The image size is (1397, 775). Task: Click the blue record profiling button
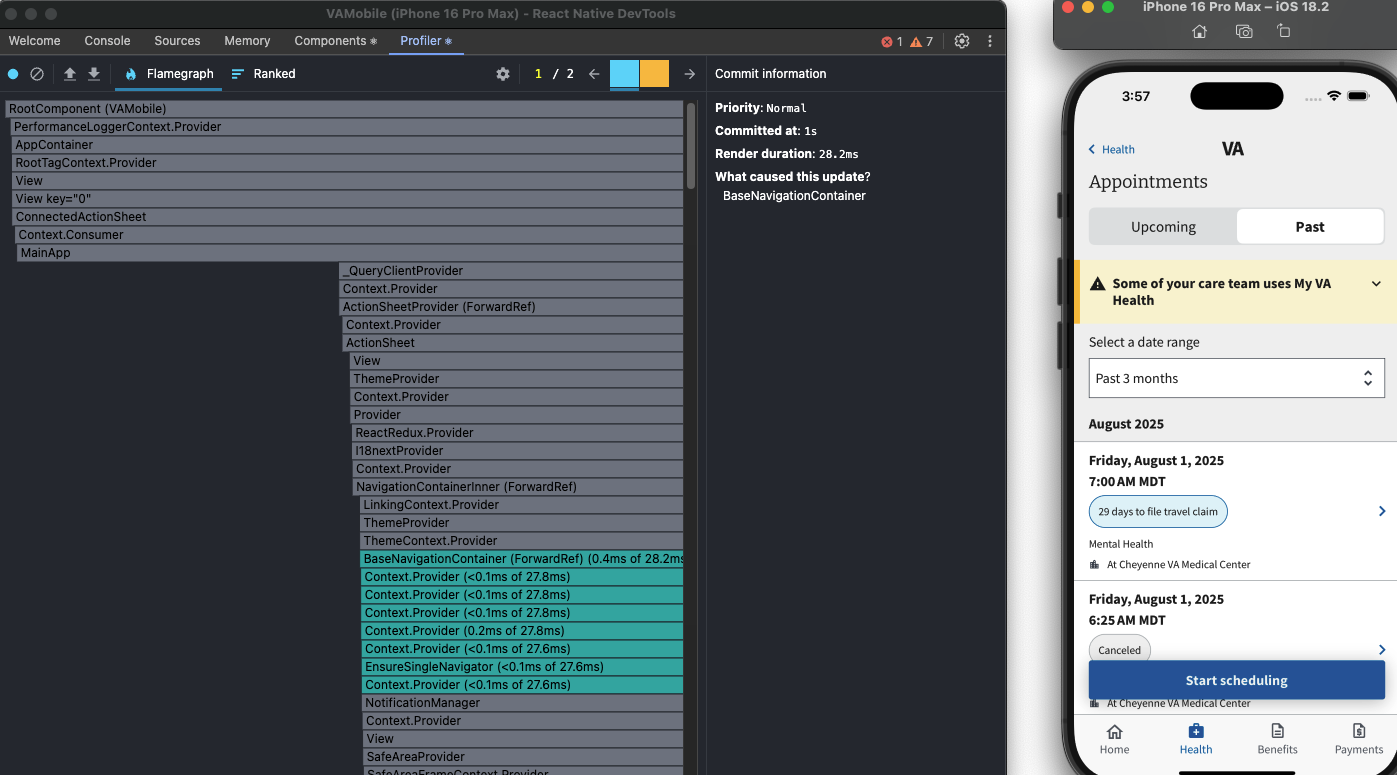[x=13, y=74]
